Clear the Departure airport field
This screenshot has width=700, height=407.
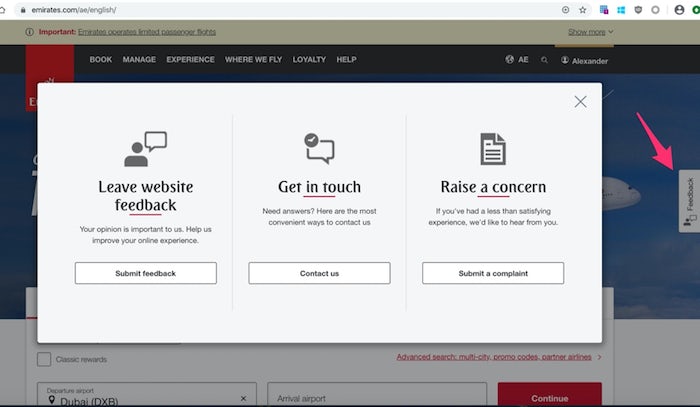[x=243, y=397]
